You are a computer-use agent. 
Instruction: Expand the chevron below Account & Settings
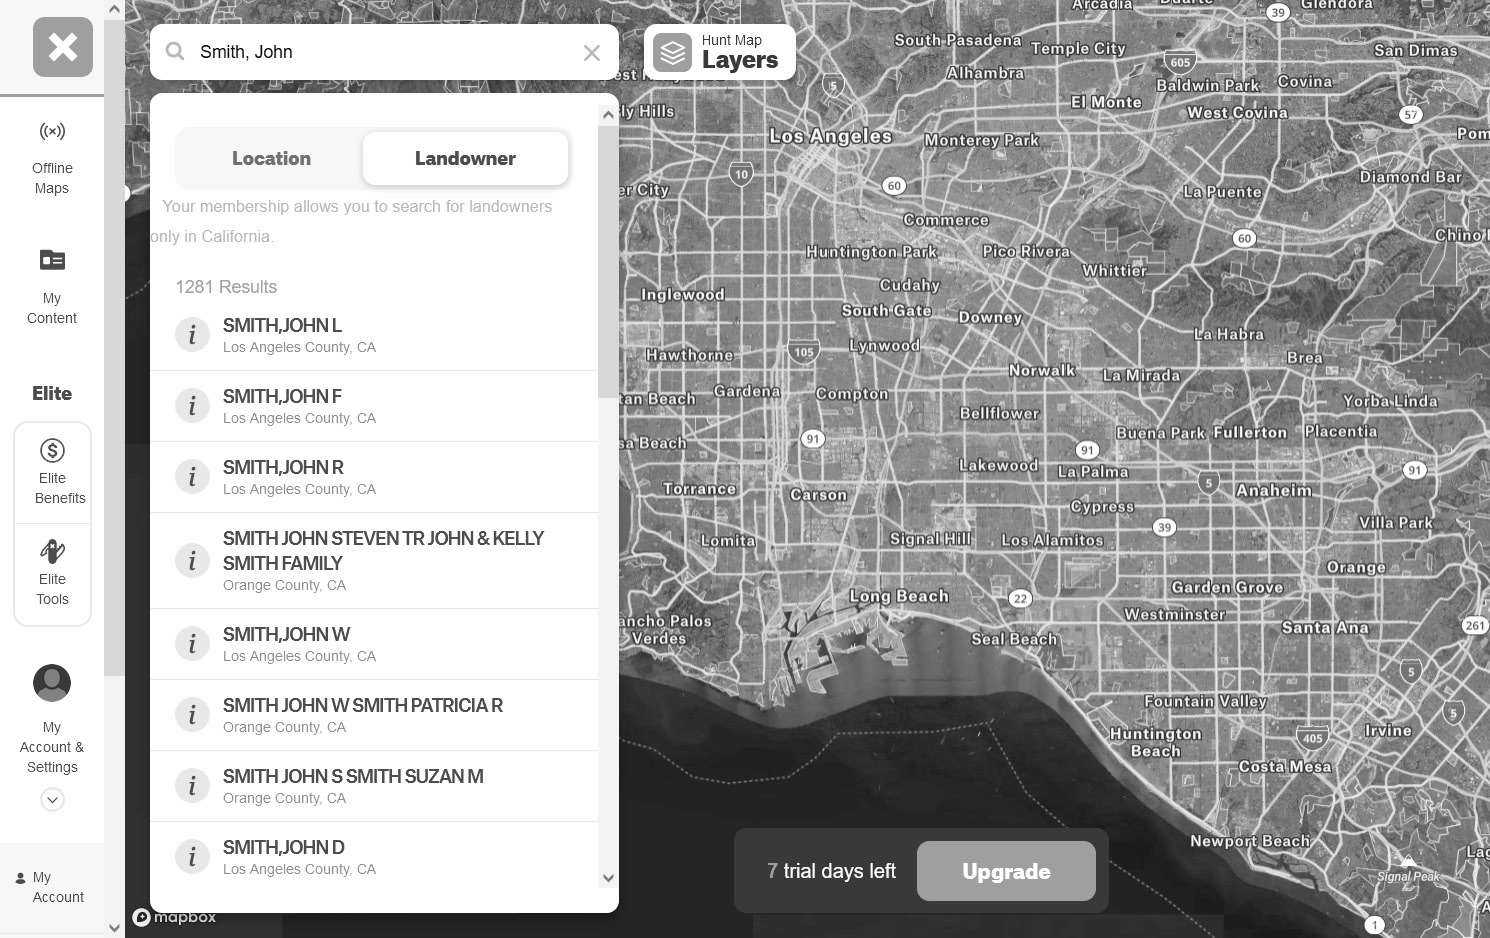click(52, 799)
